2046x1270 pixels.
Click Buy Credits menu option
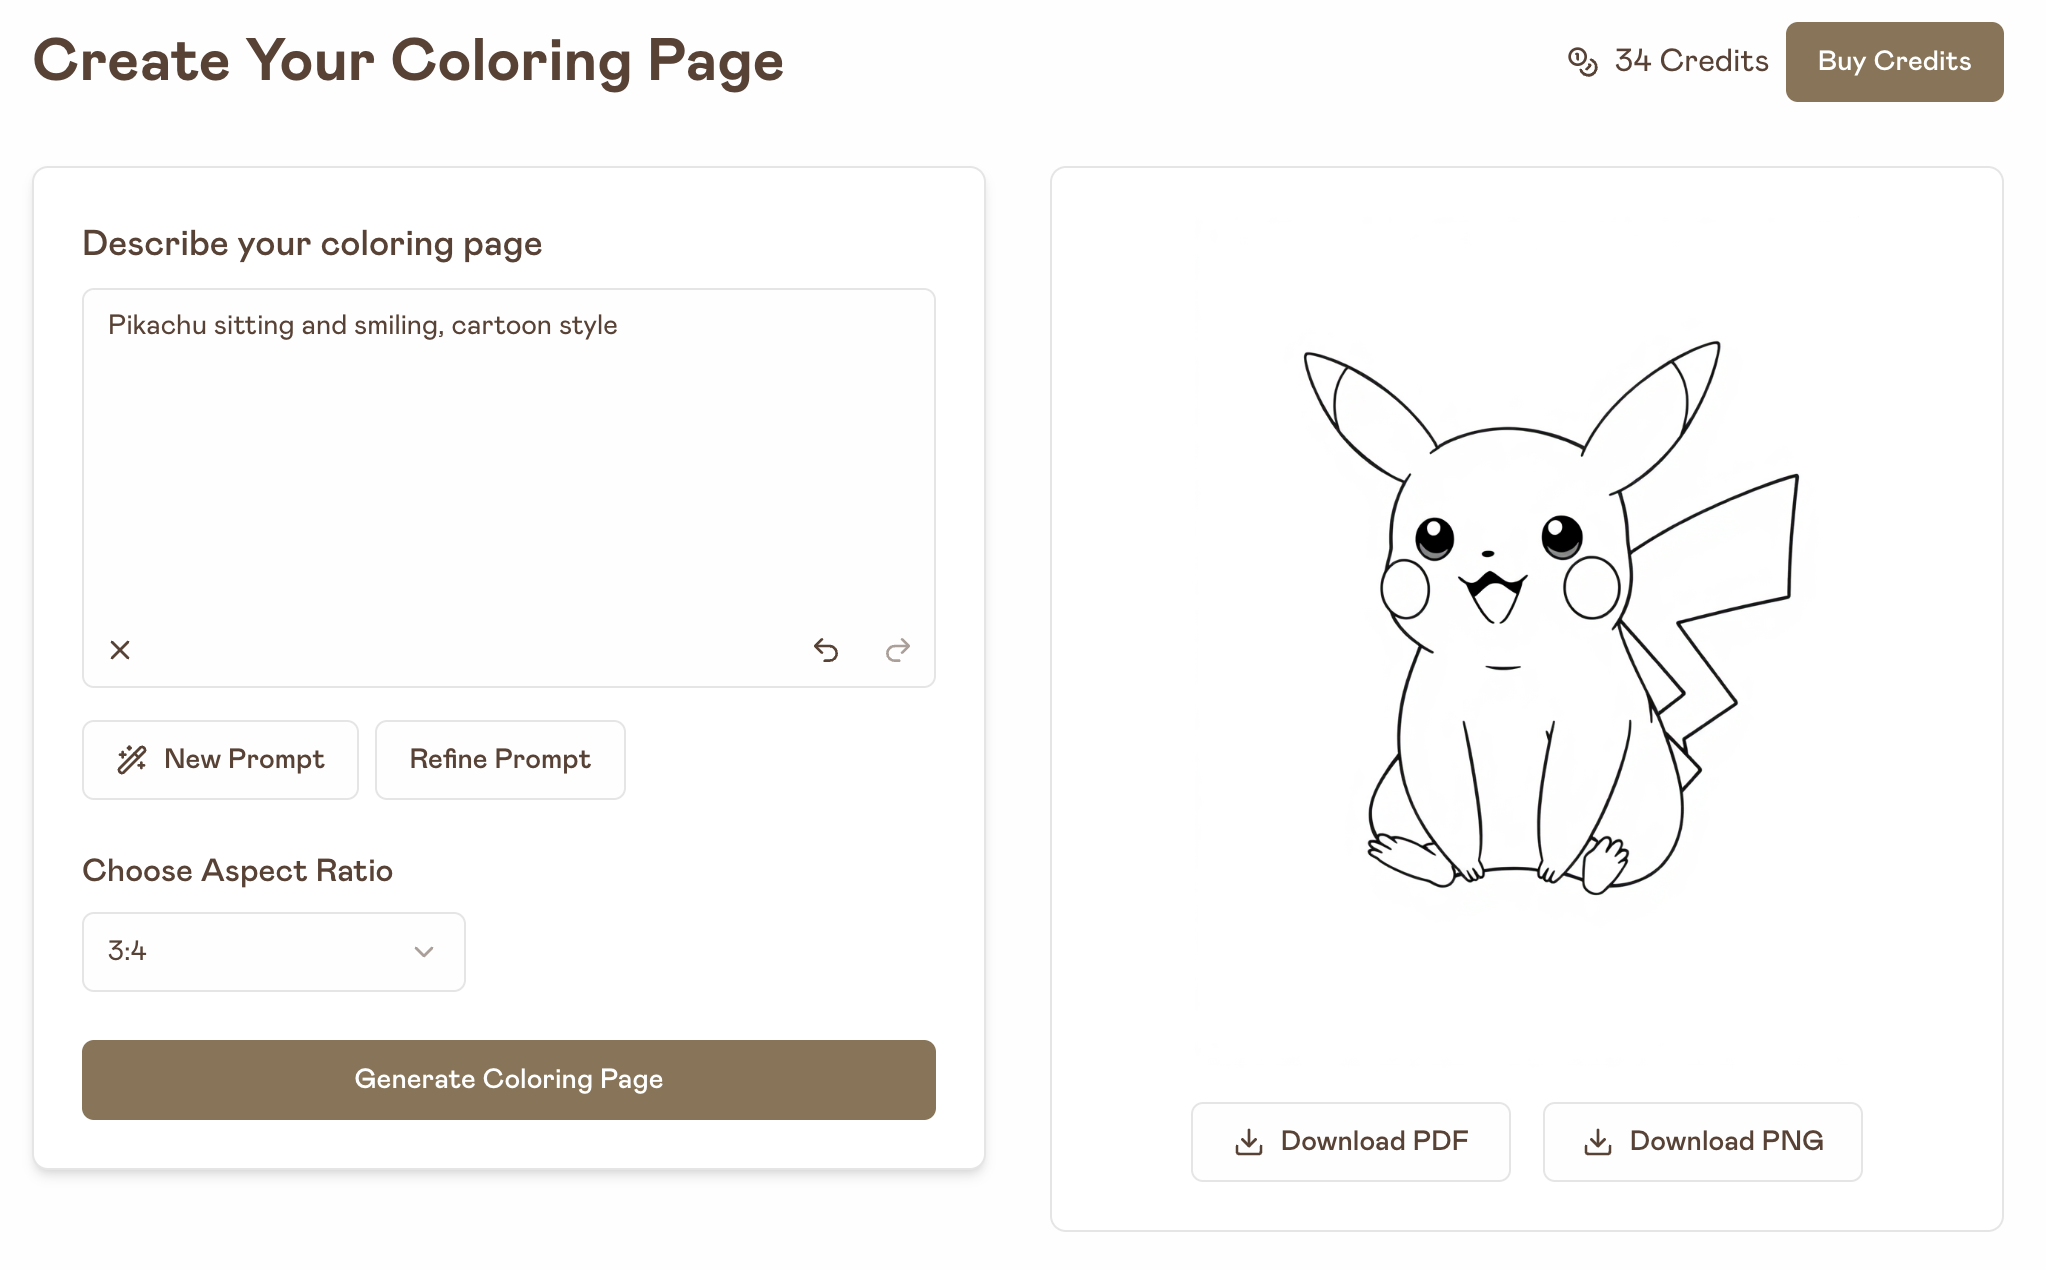(x=1894, y=61)
